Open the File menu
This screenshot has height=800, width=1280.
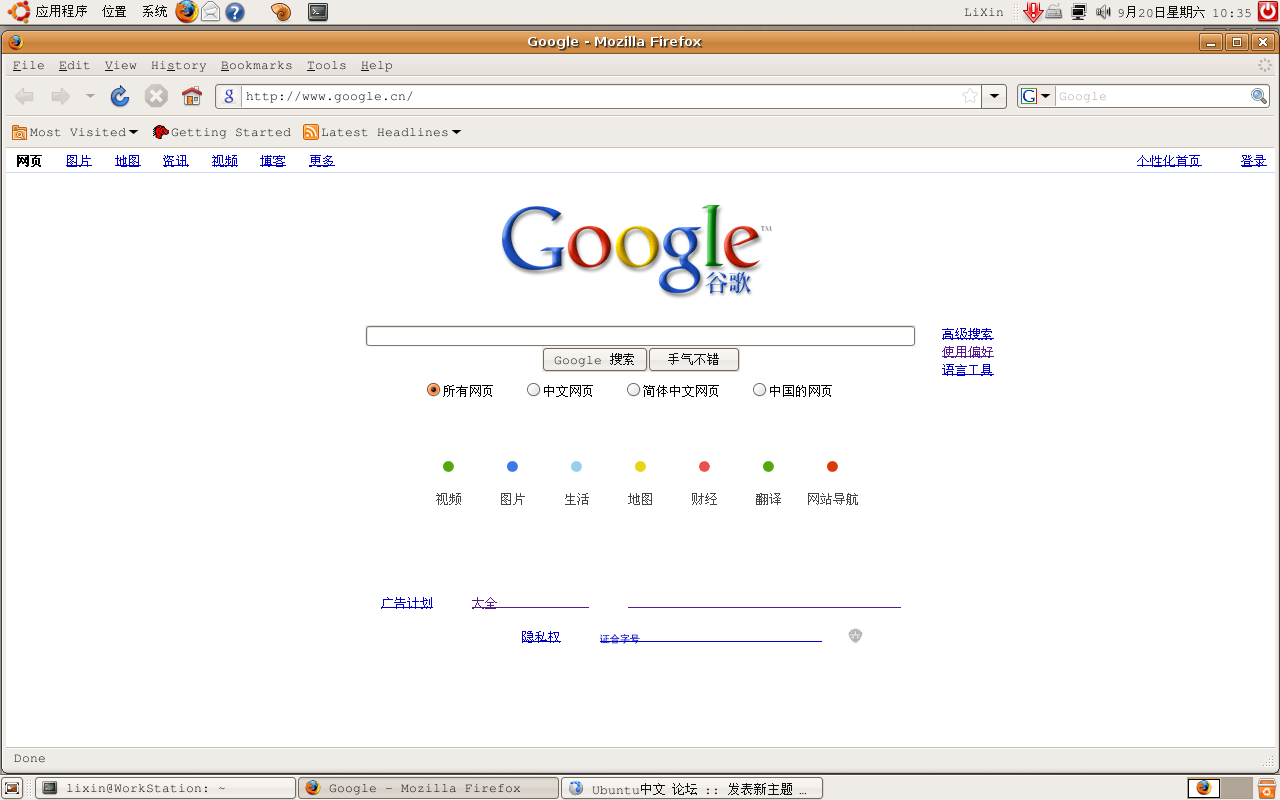click(28, 65)
